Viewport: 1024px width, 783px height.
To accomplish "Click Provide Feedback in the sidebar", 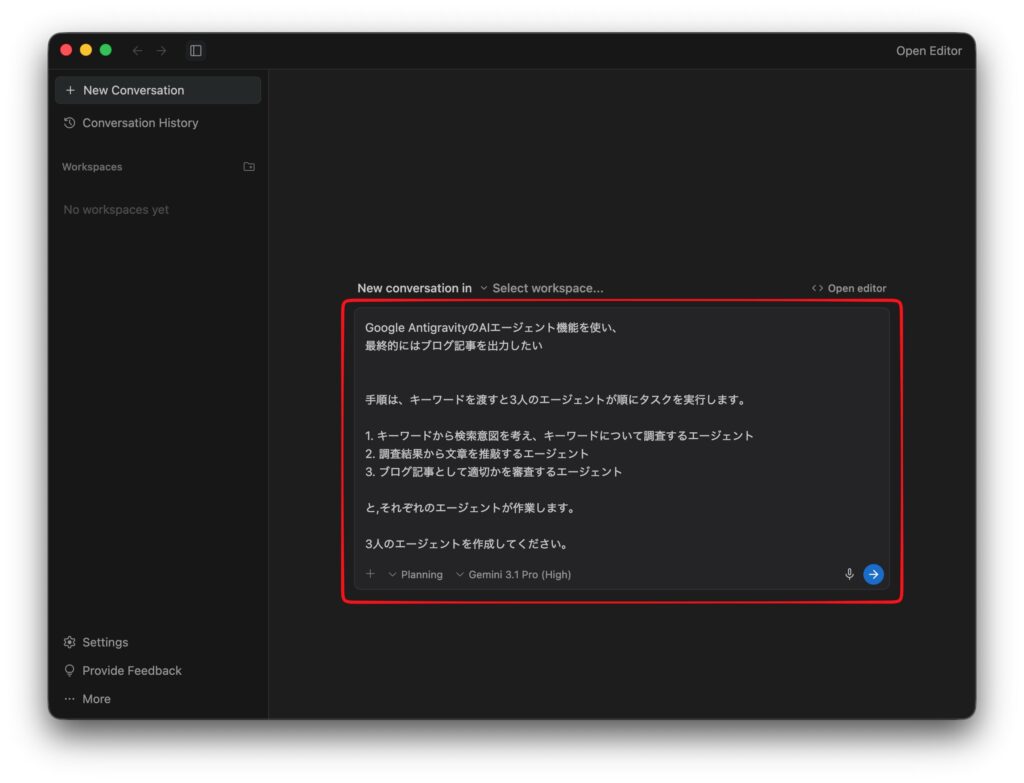I will [x=131, y=671].
